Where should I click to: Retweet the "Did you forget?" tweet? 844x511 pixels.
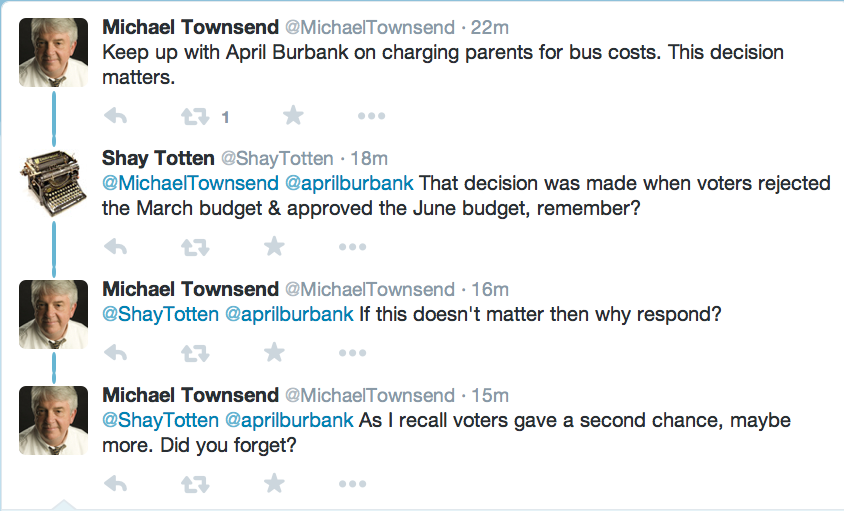195,484
